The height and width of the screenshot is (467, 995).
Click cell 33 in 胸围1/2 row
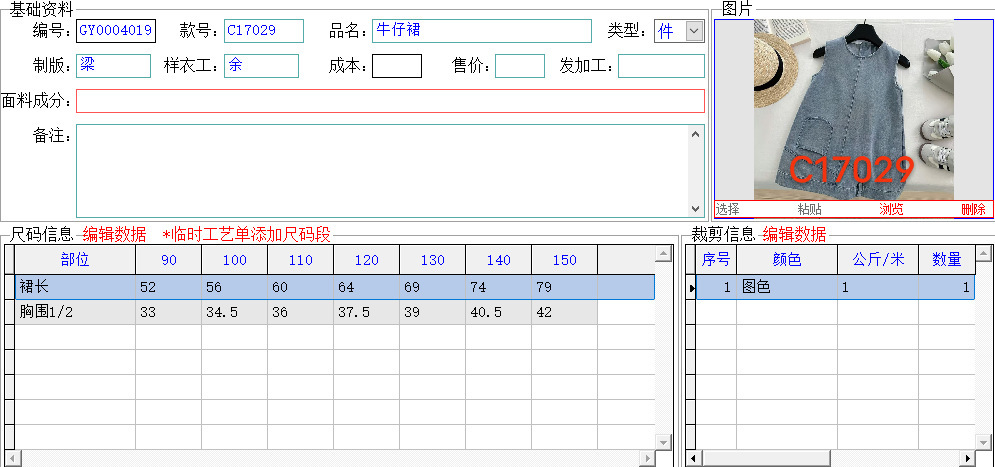(x=169, y=312)
